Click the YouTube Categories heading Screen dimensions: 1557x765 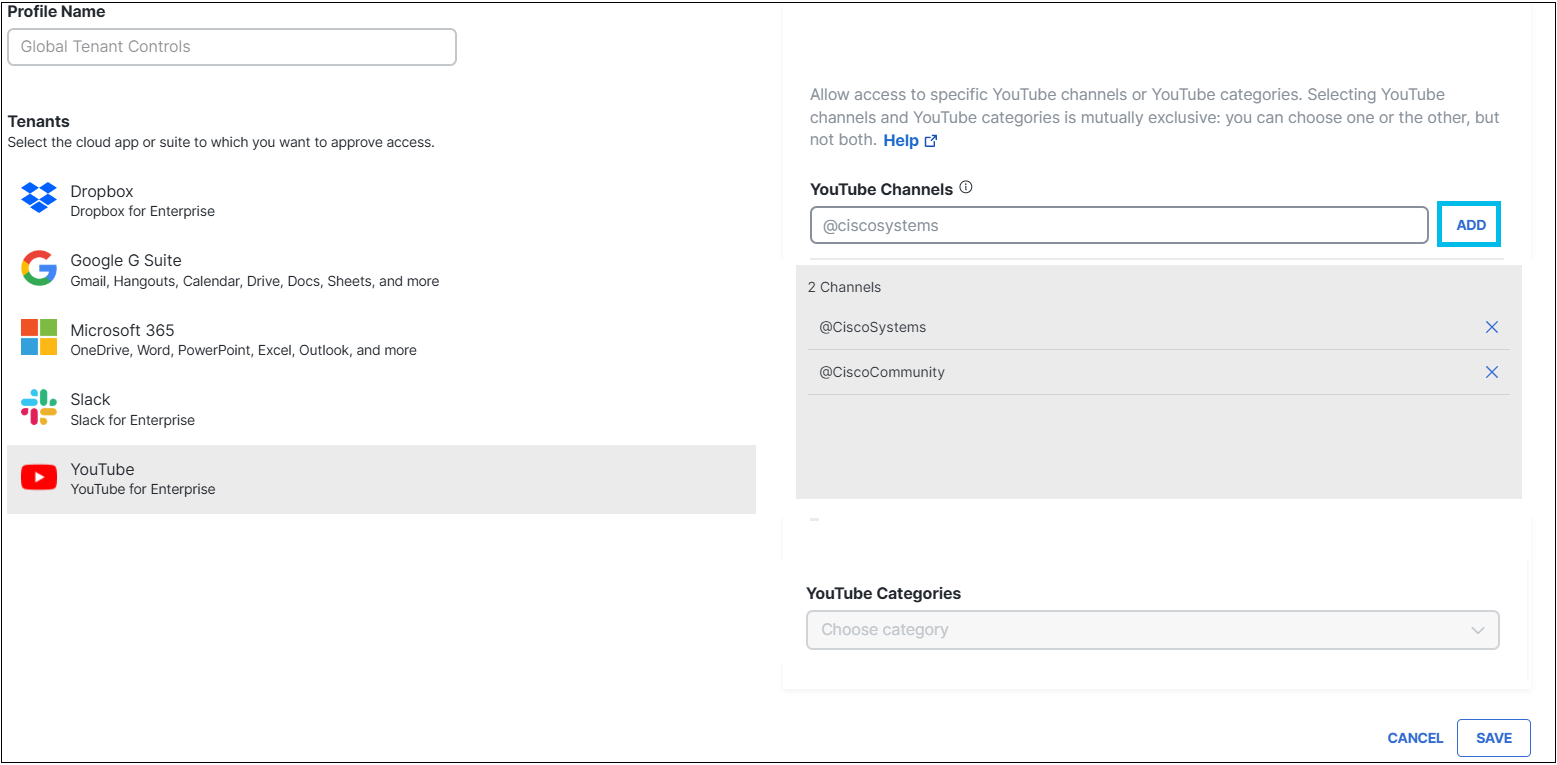pyautogui.click(x=884, y=594)
